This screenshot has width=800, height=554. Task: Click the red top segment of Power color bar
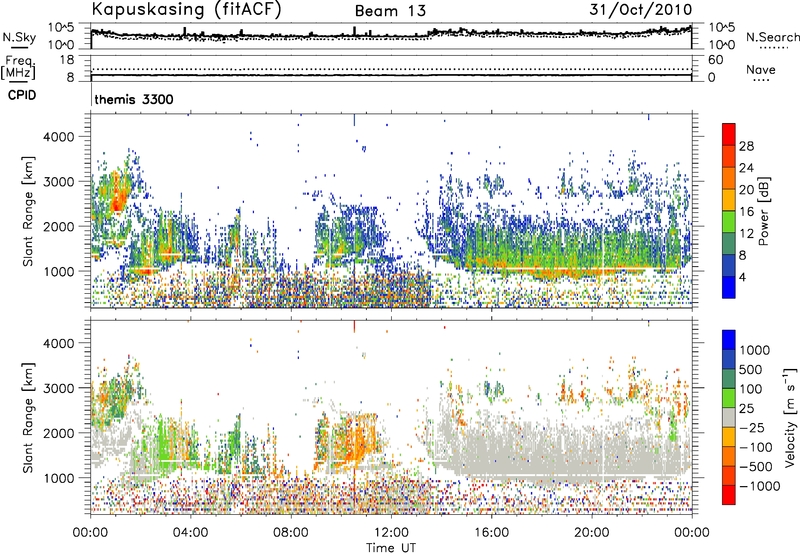(x=729, y=134)
